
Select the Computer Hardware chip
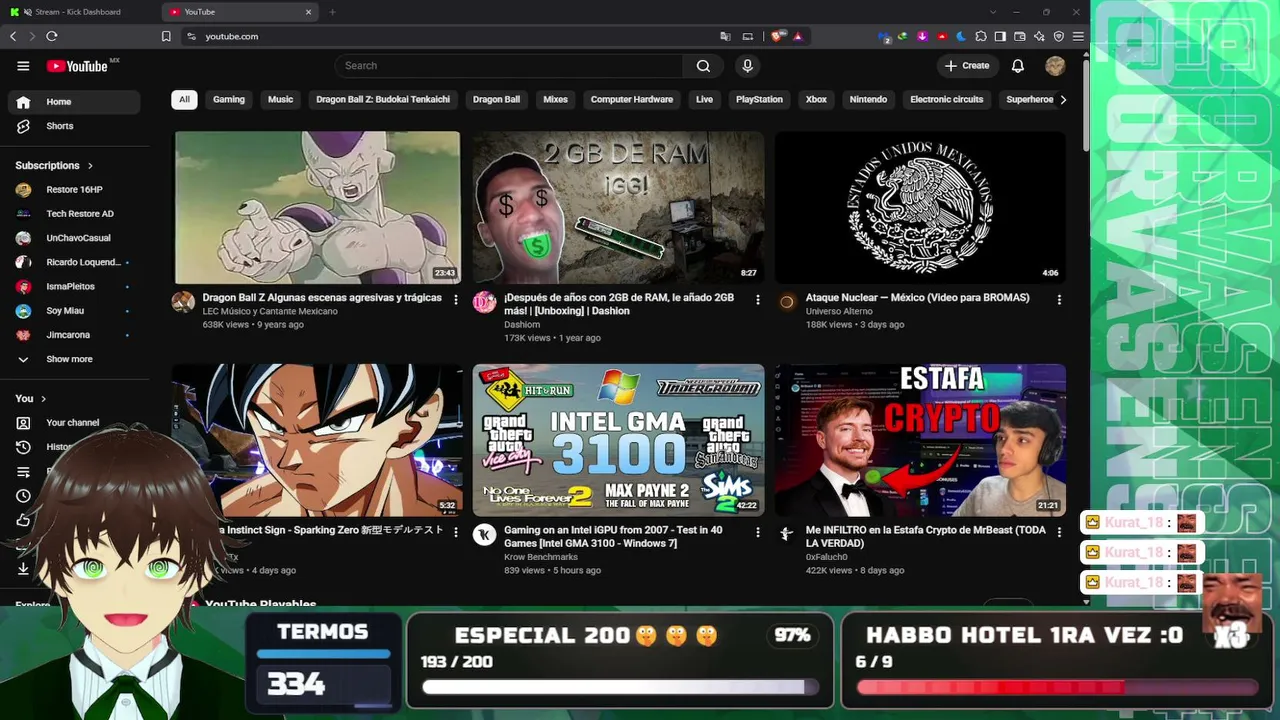[632, 100]
